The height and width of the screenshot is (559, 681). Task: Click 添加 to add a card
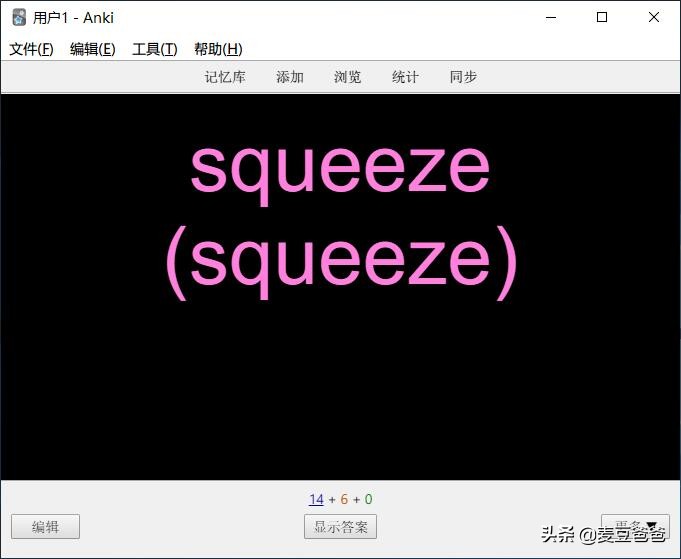[x=290, y=77]
